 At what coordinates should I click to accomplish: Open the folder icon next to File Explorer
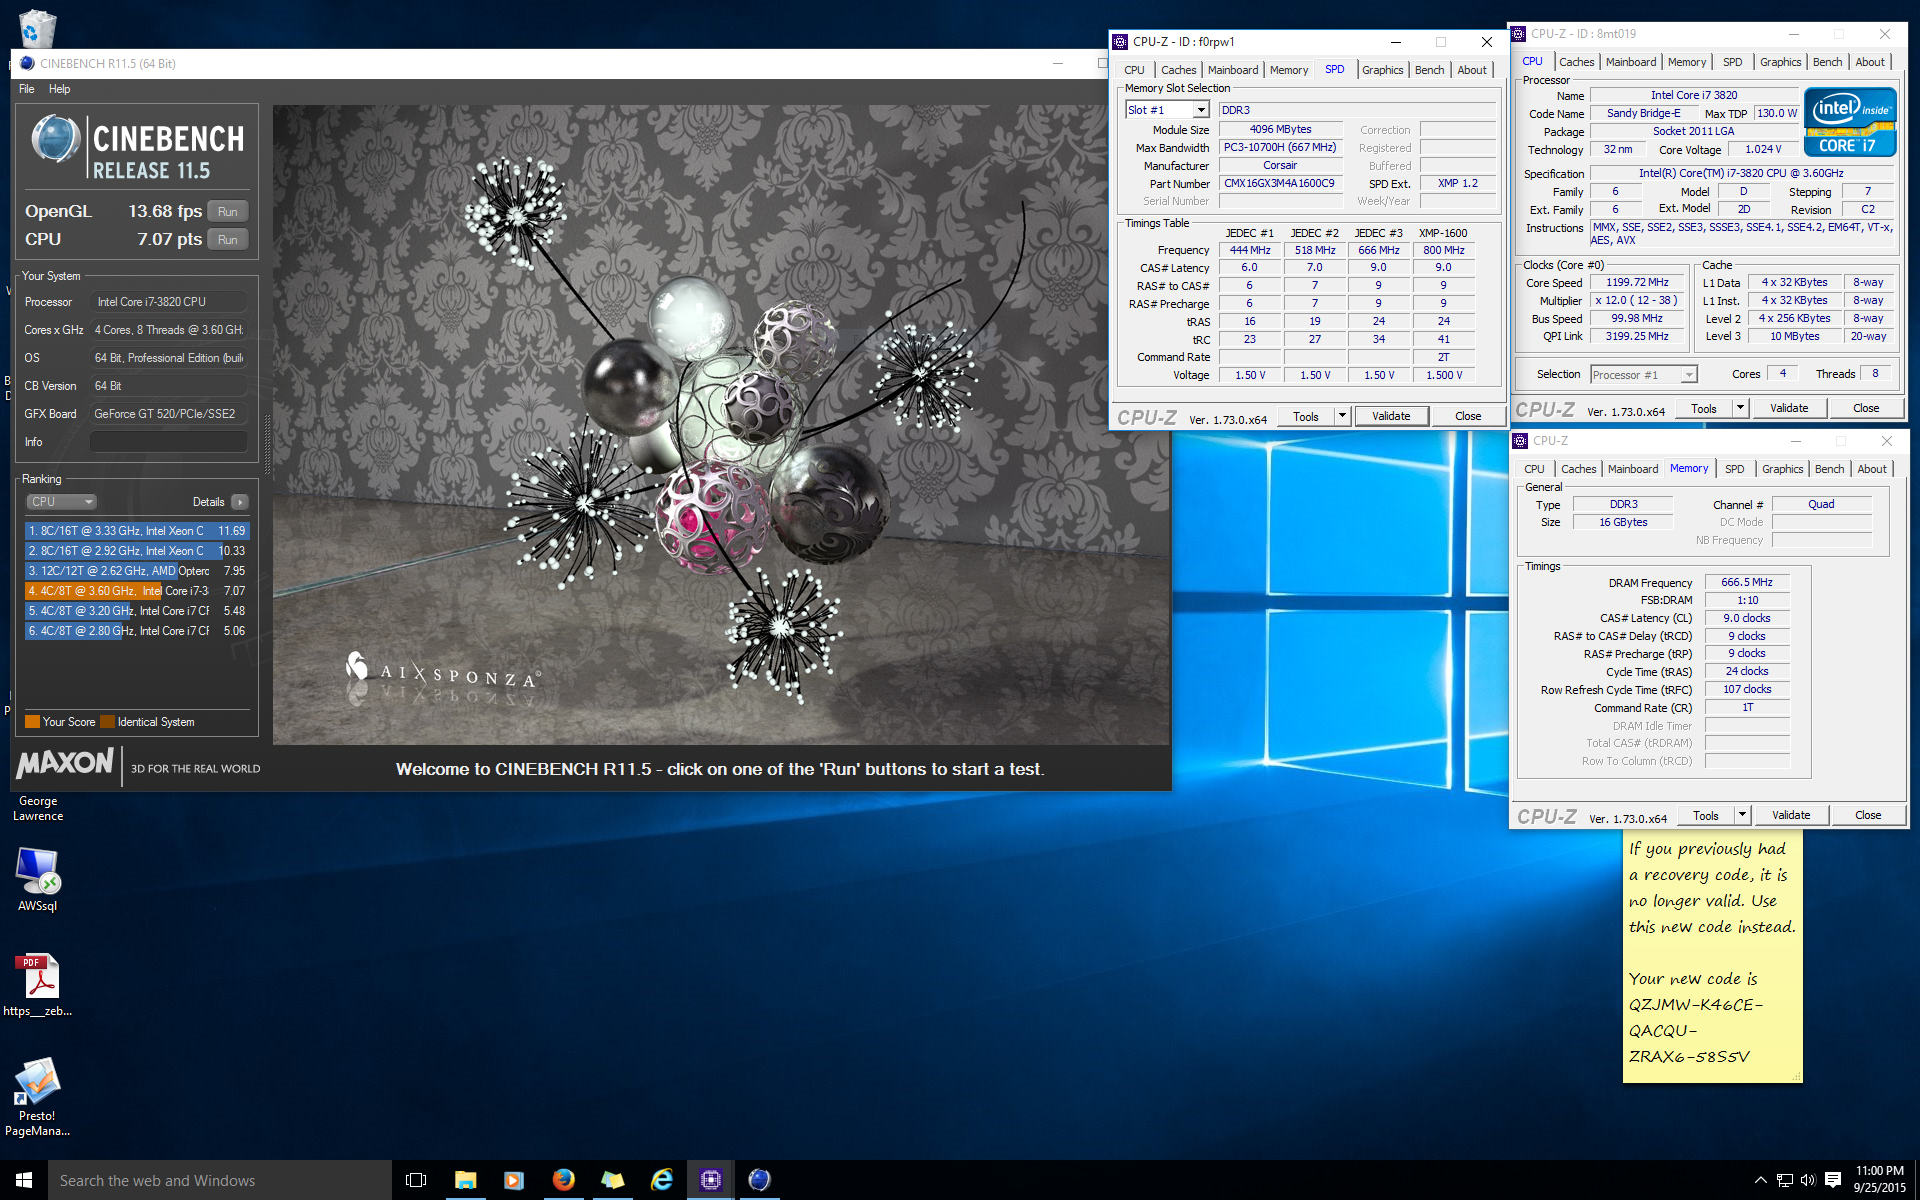(x=612, y=1180)
